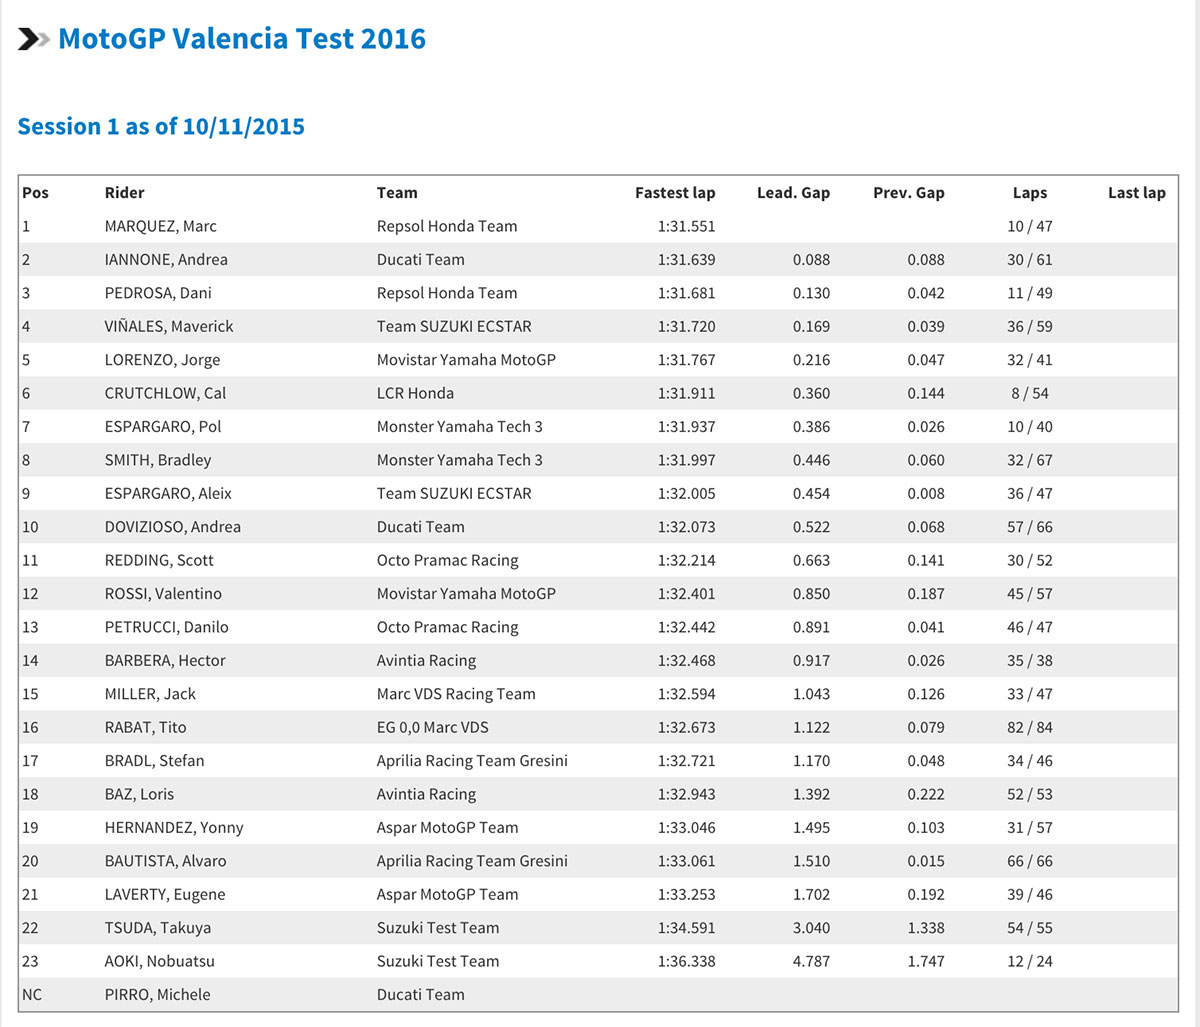Select the ROSSI, Valentino row

click(163, 594)
